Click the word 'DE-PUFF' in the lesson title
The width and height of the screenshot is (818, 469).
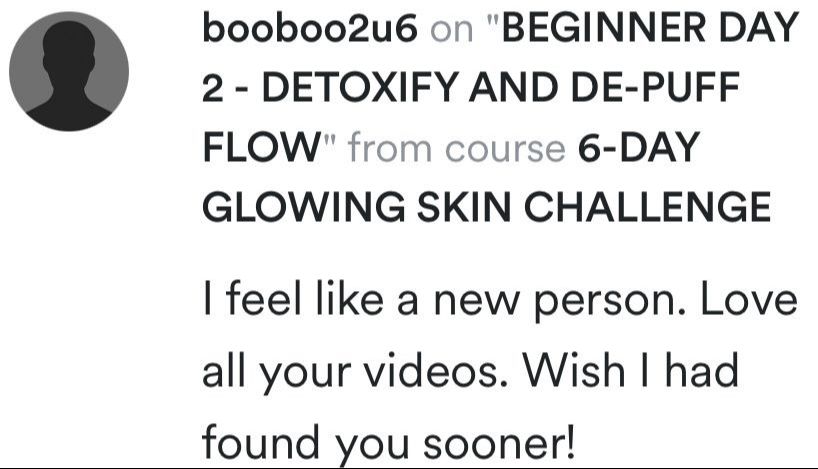tap(655, 88)
